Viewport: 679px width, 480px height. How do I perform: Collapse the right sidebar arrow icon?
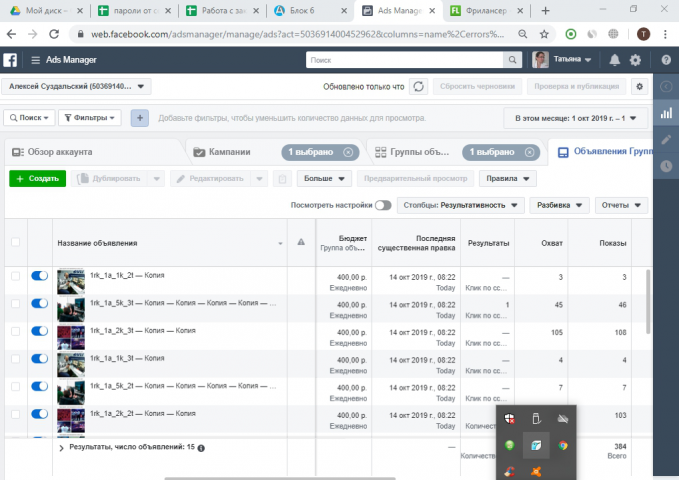pos(666,87)
